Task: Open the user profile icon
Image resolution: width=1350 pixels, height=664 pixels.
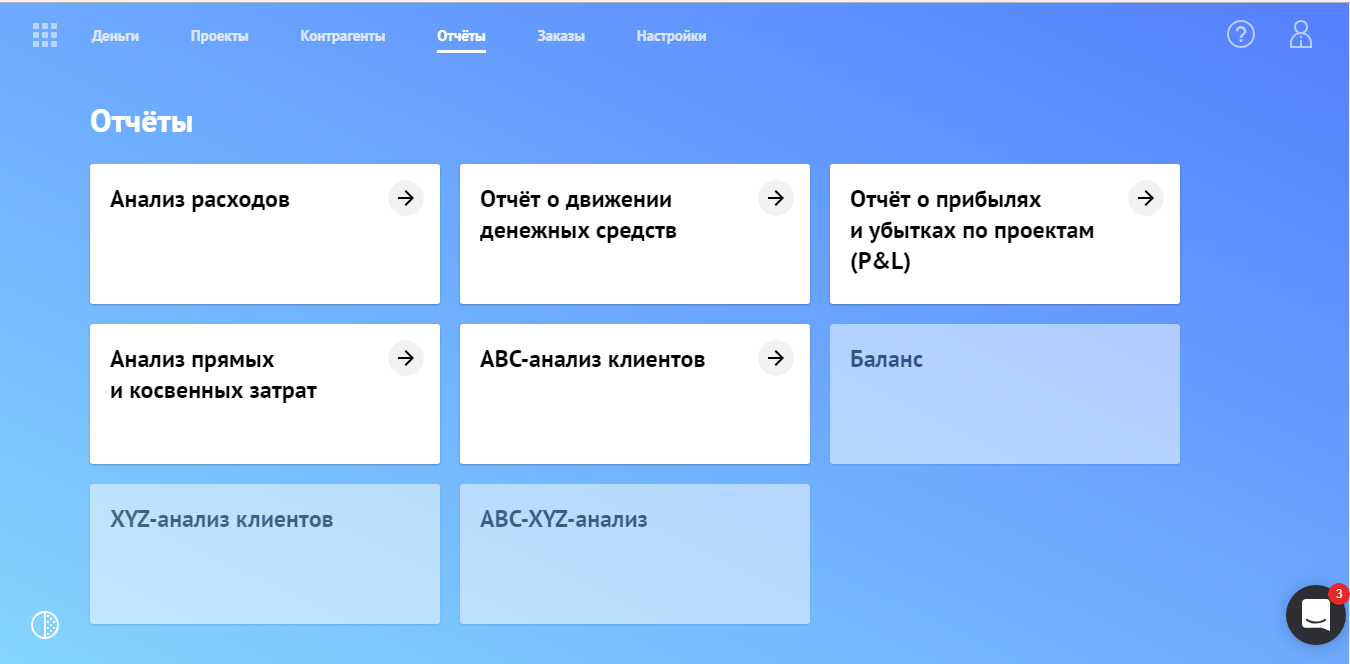Action: [x=1301, y=34]
